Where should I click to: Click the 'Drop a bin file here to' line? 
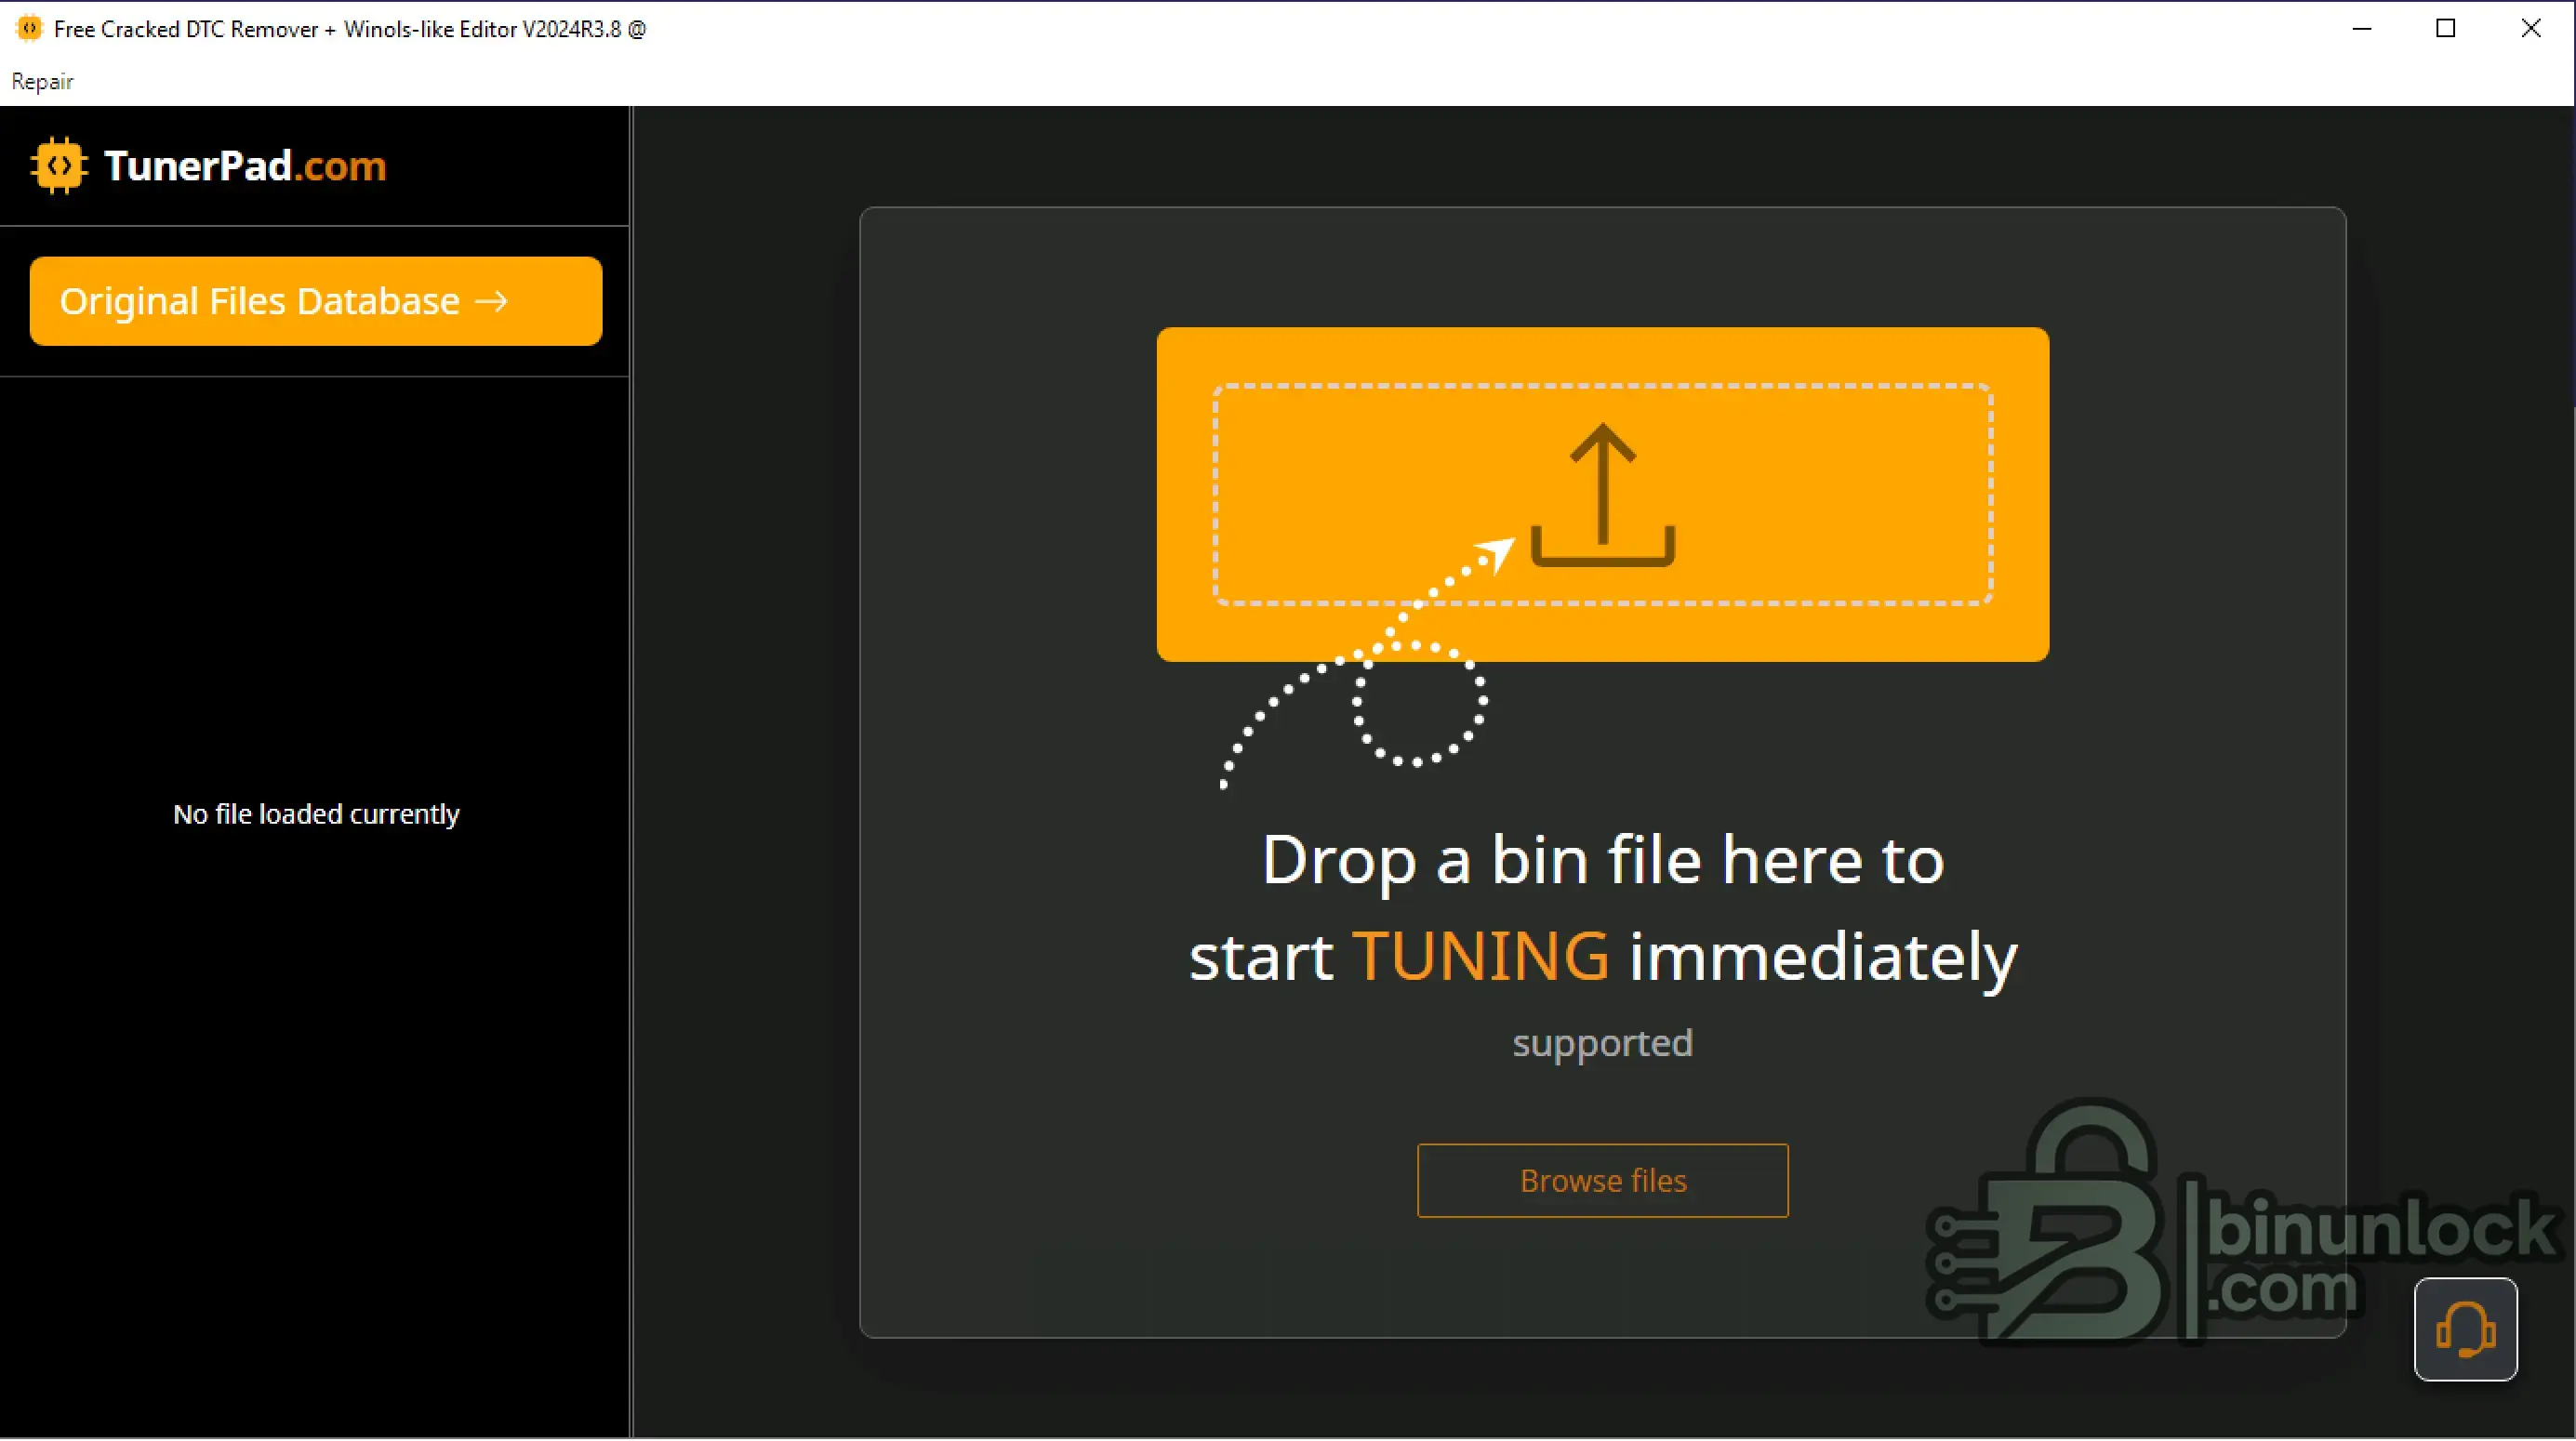1603,859
